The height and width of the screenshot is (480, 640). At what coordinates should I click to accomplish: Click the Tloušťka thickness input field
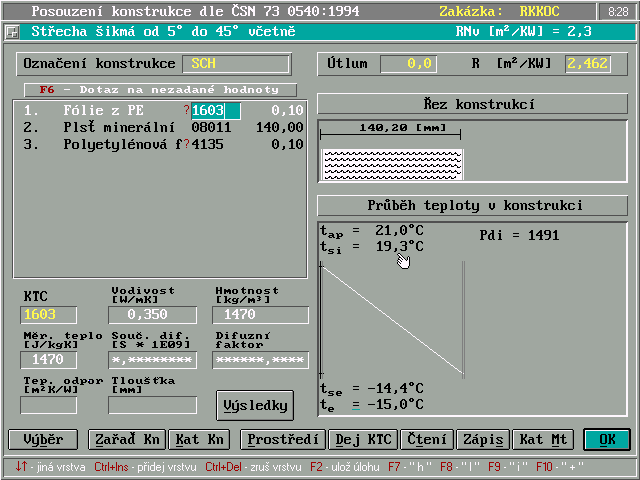tap(152, 405)
